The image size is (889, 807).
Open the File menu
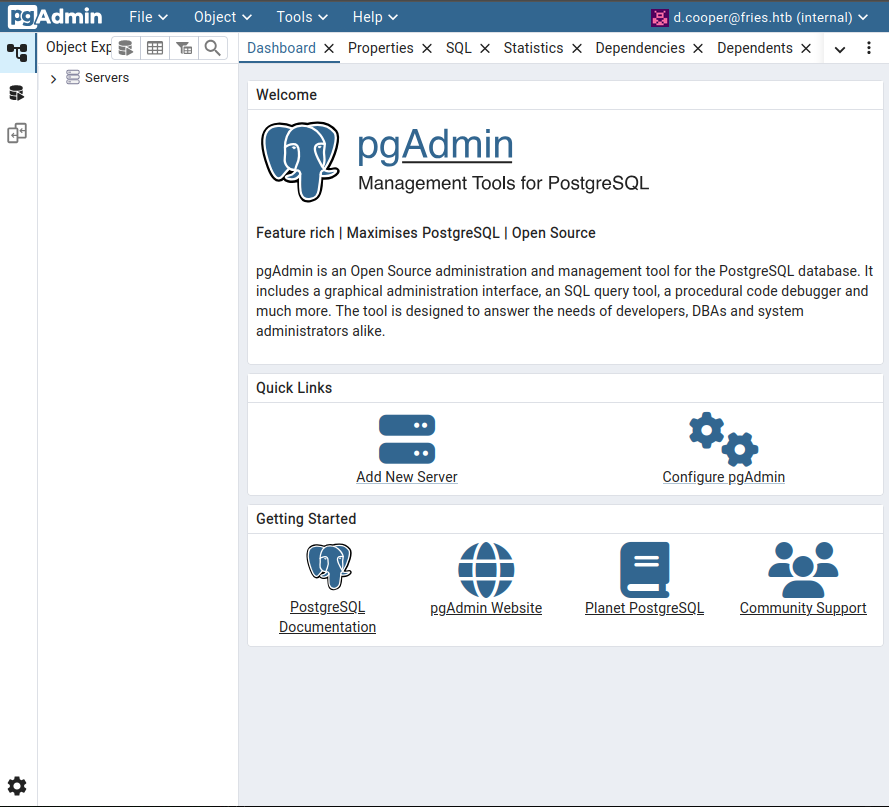[x=148, y=17]
